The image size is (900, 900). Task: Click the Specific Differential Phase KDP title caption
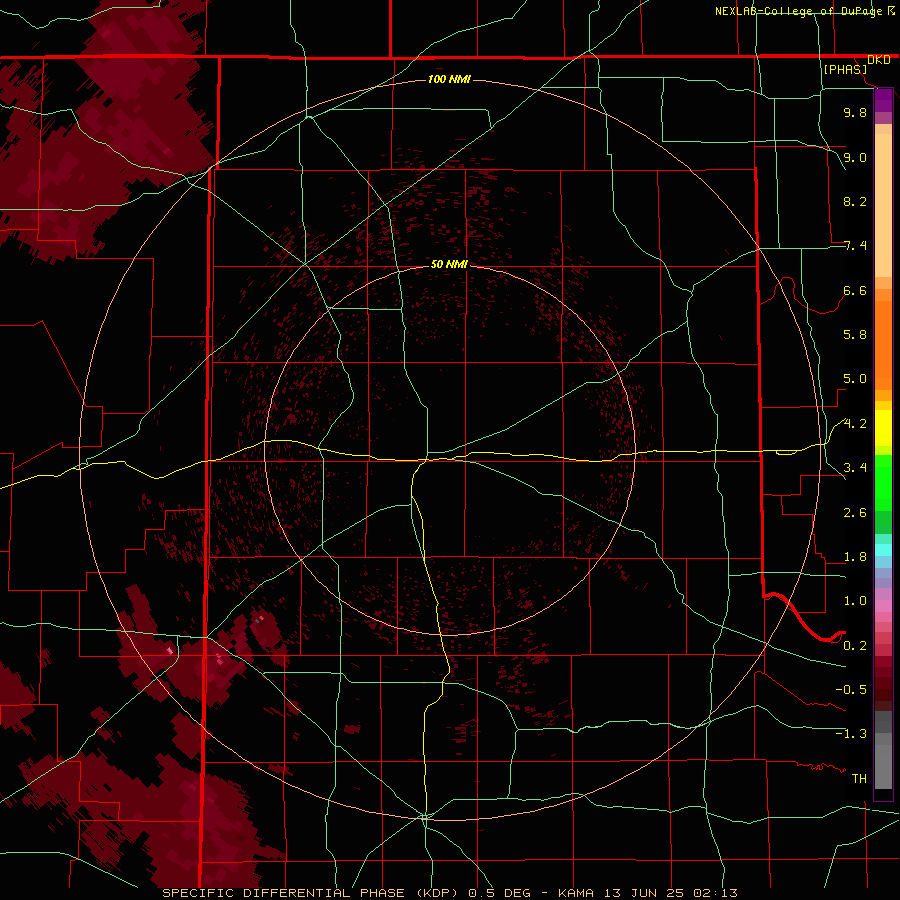(x=450, y=893)
